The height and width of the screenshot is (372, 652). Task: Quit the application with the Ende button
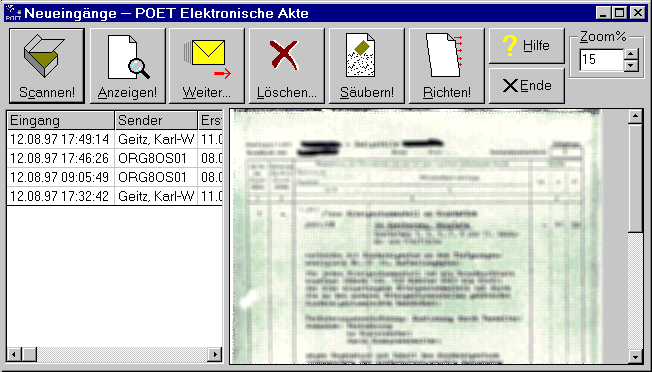tap(526, 86)
